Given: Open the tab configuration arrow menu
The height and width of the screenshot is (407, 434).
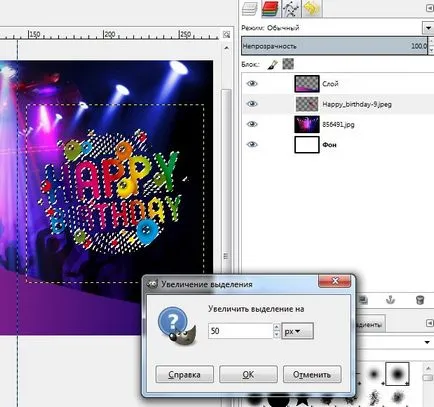Looking at the screenshot, I should pyautogui.click(x=430, y=8).
